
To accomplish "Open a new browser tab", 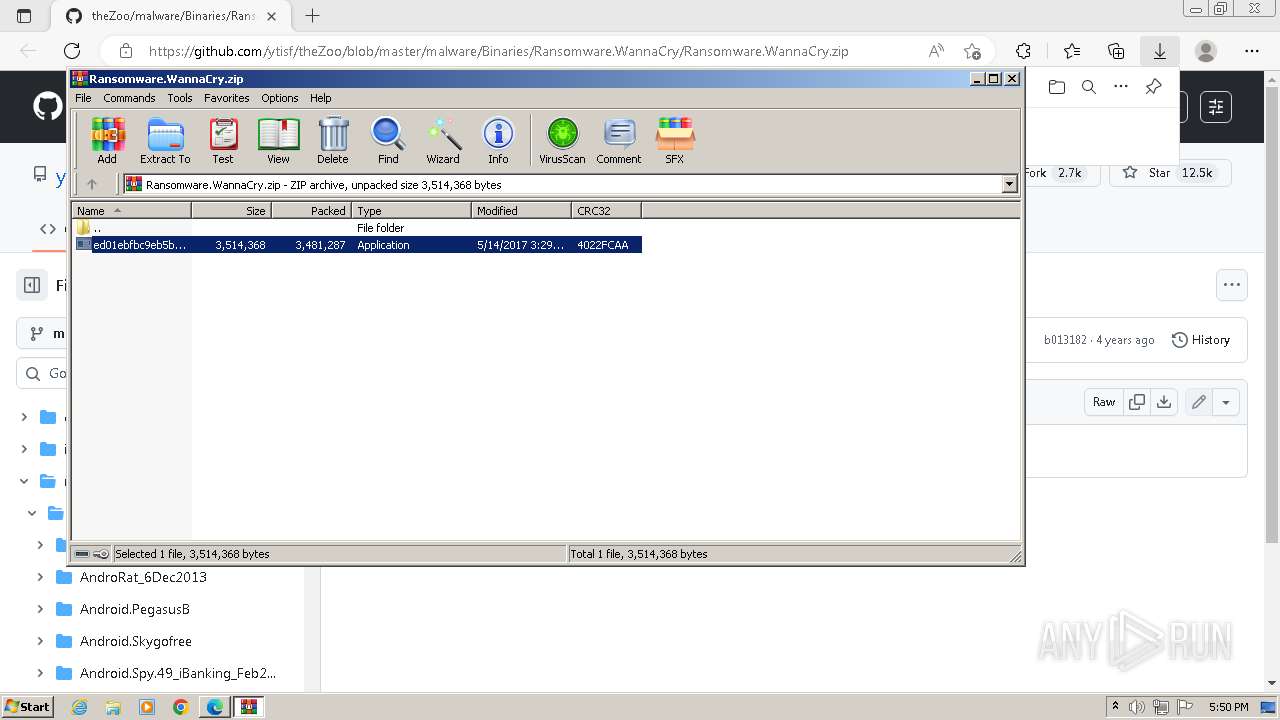I will 312,16.
